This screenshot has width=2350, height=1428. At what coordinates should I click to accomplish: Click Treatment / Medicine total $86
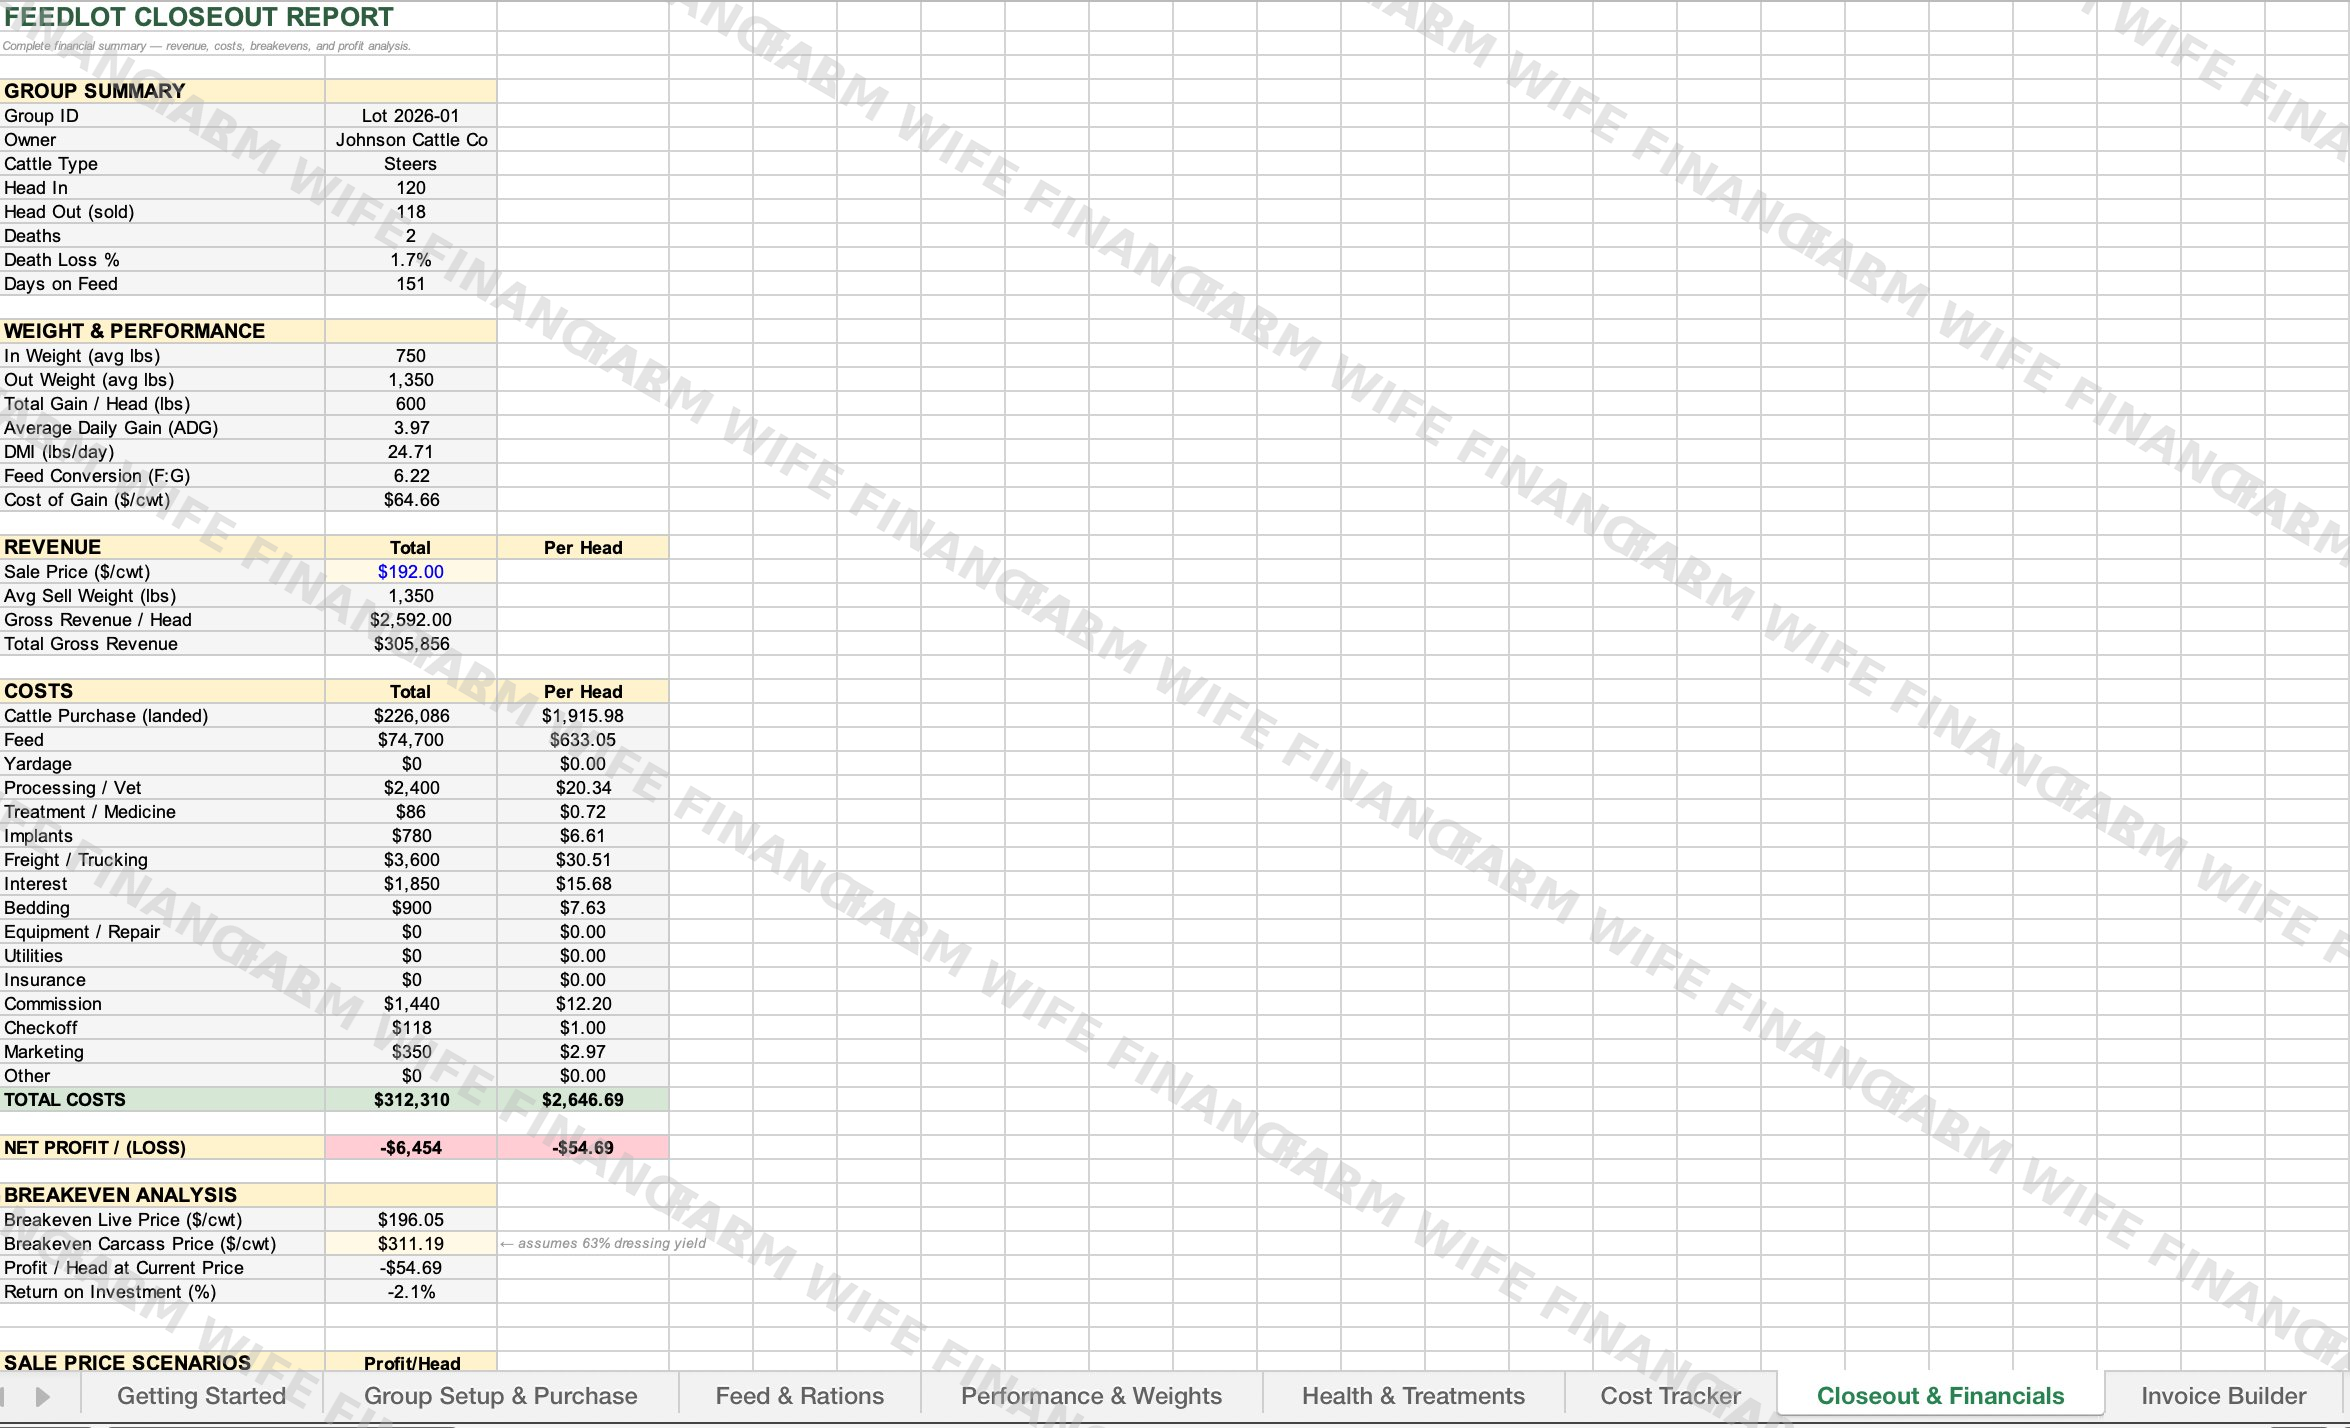tap(410, 812)
